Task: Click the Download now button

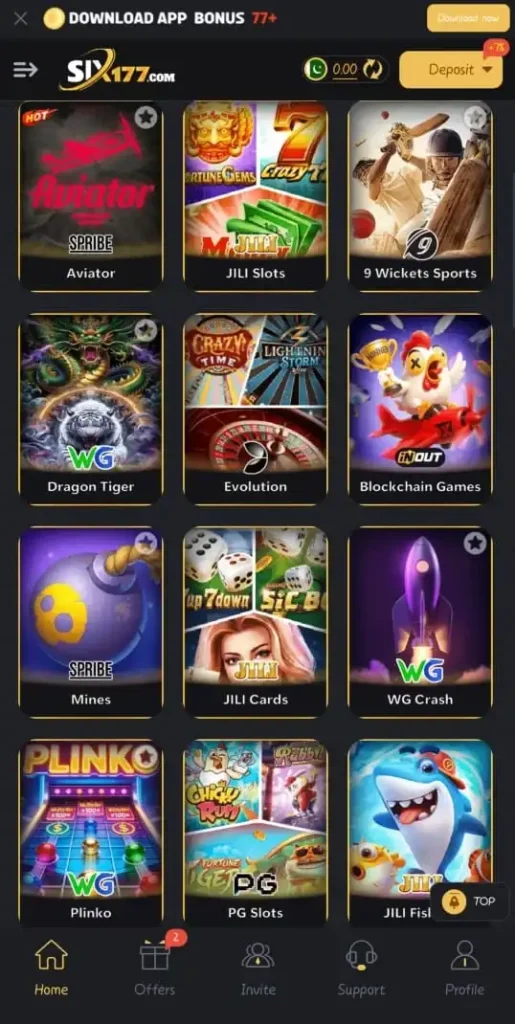Action: pos(468,18)
